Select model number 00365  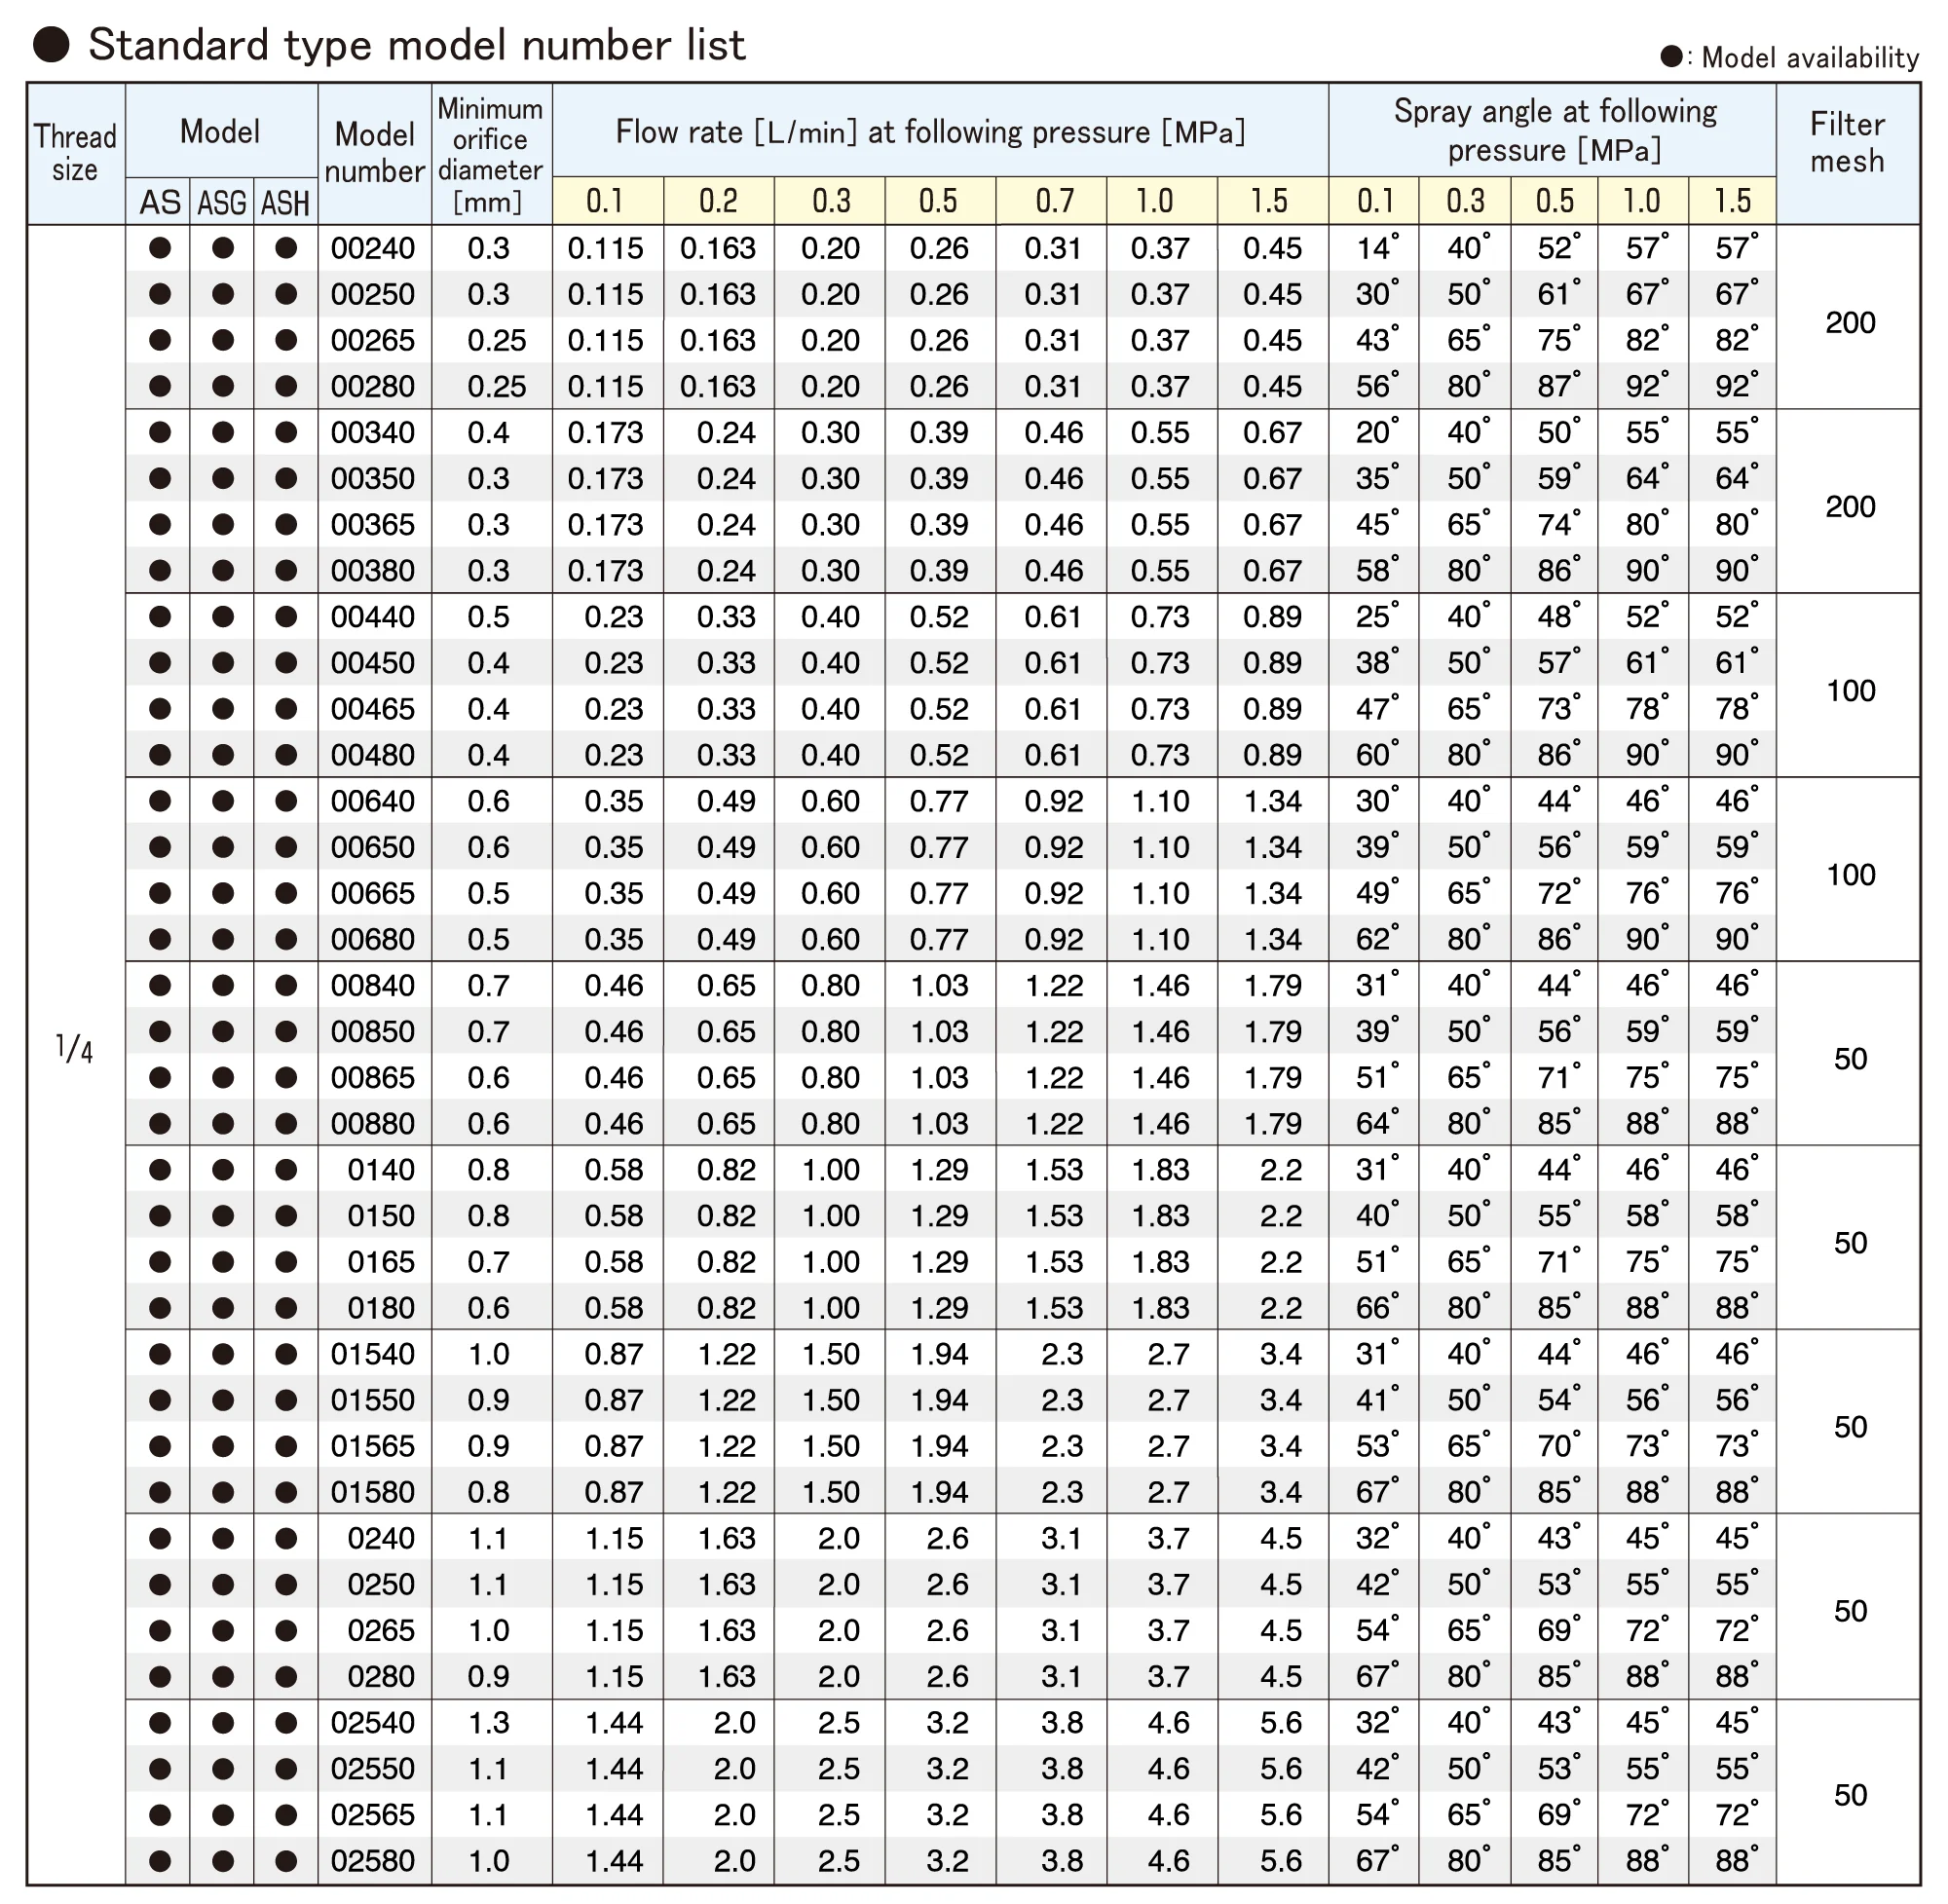pos(373,524)
